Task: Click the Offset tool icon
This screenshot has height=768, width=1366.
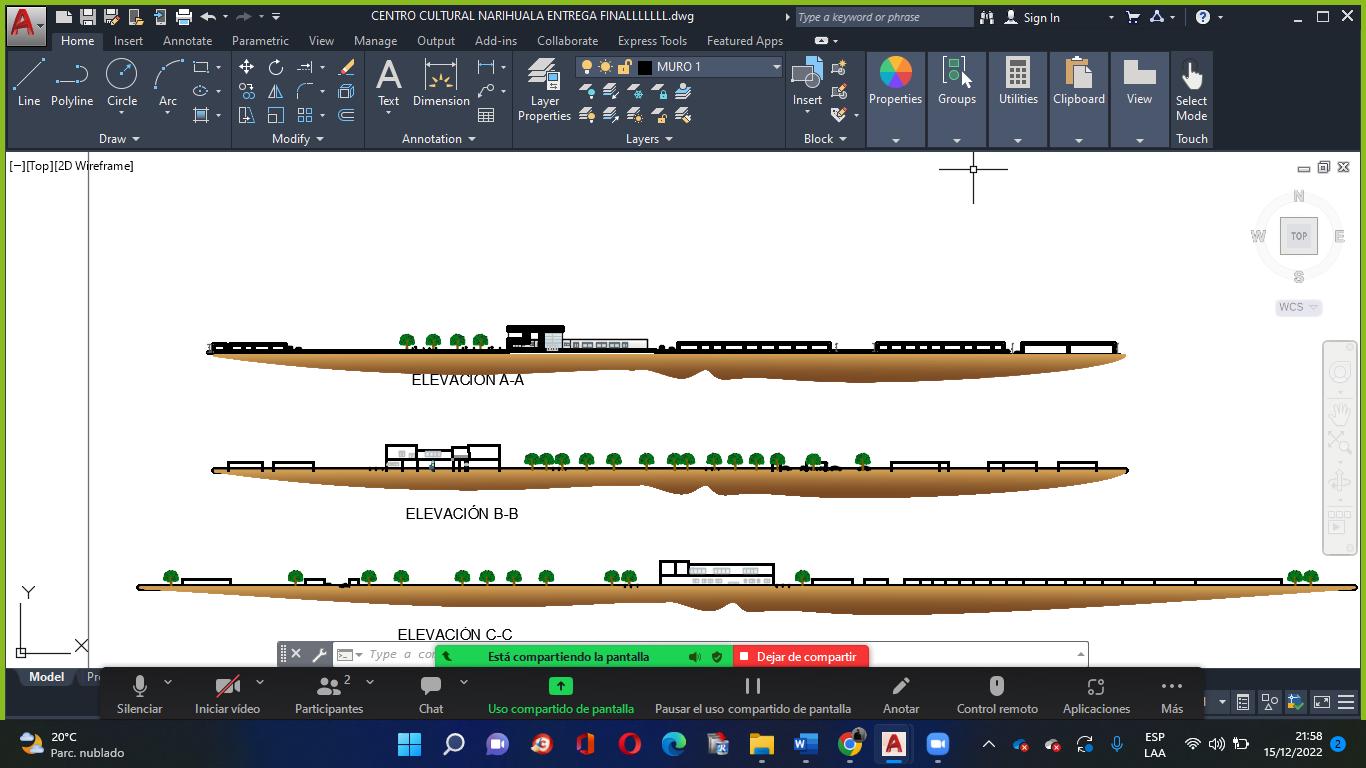Action: pyautogui.click(x=346, y=115)
